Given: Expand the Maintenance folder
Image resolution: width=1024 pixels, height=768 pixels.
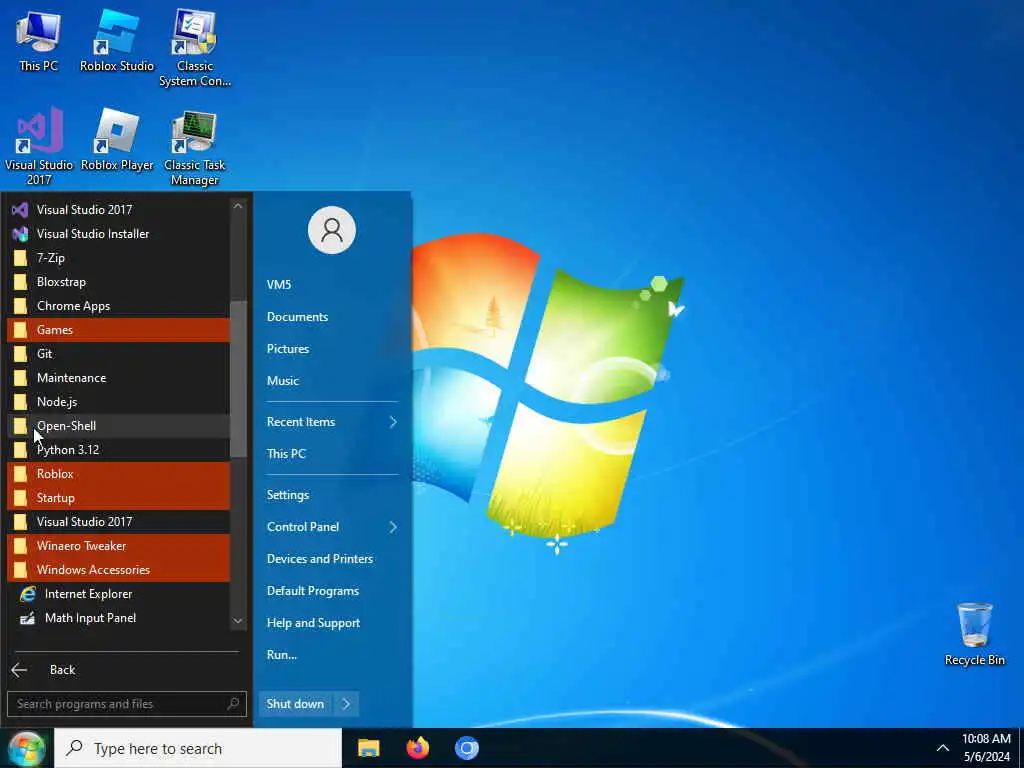Looking at the screenshot, I should [x=118, y=377].
